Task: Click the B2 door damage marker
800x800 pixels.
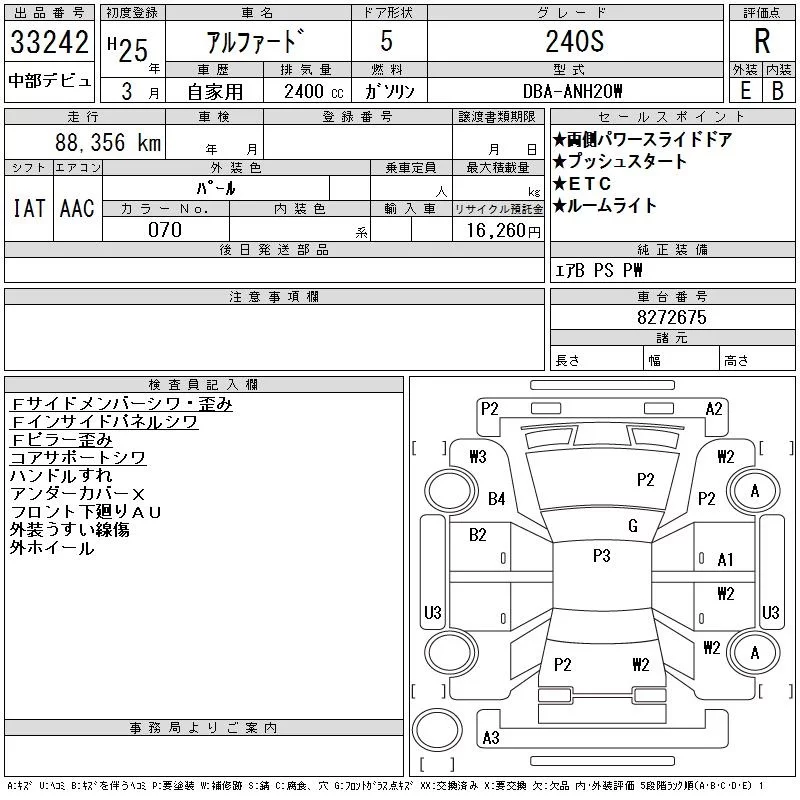Action: pos(477,535)
